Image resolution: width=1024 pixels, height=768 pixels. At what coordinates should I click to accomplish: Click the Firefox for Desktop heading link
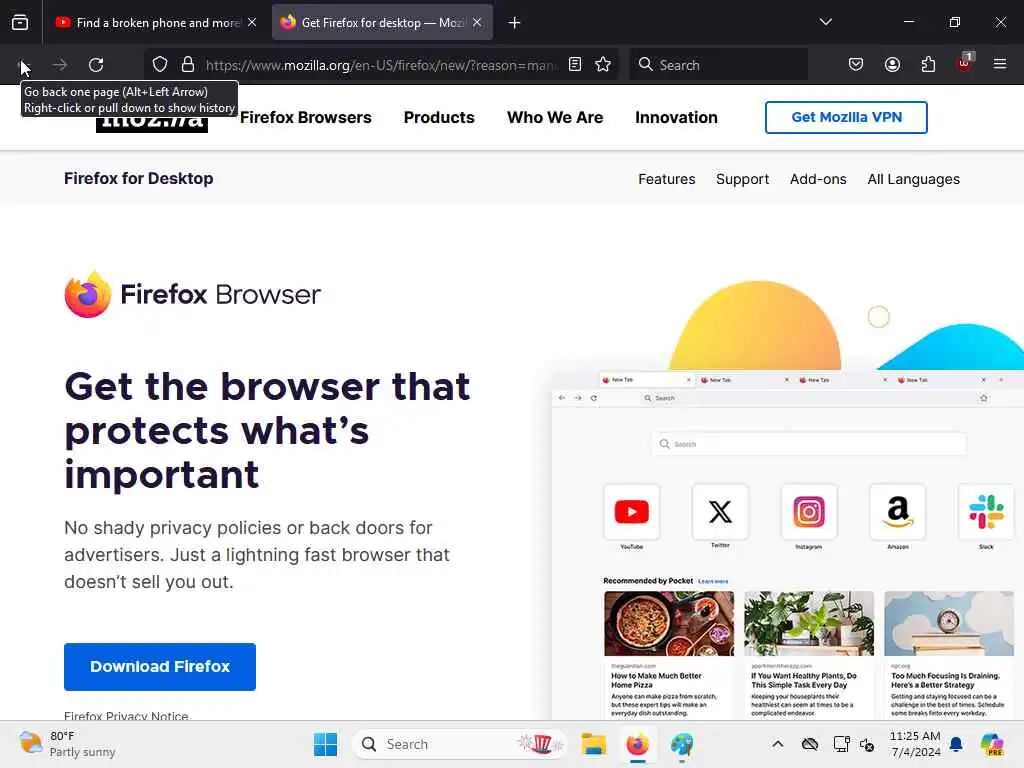click(138, 178)
